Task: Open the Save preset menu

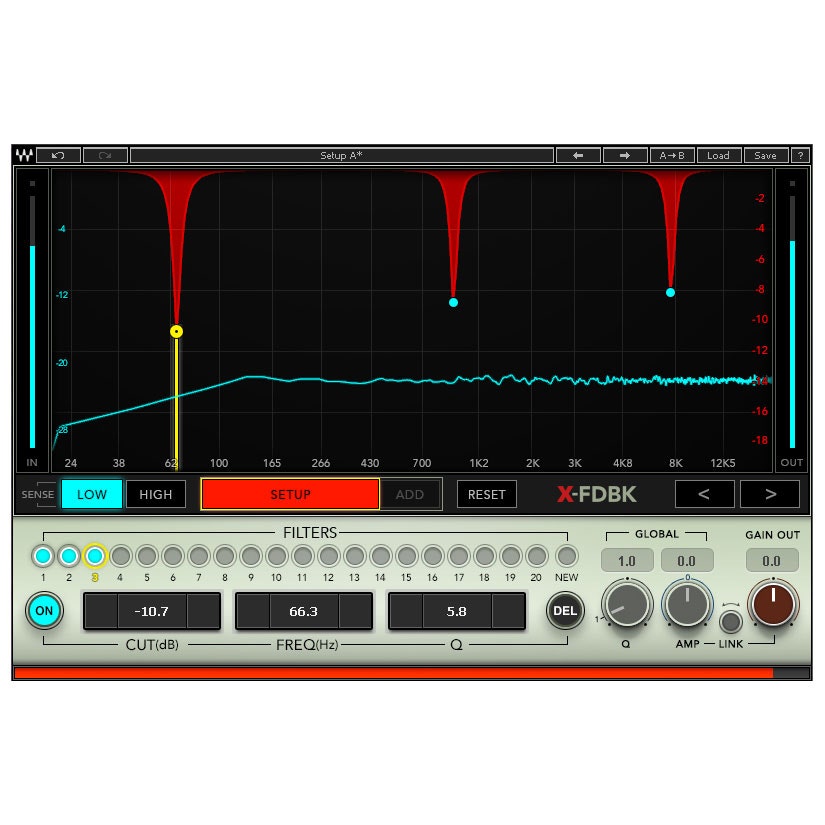Action: click(x=766, y=155)
